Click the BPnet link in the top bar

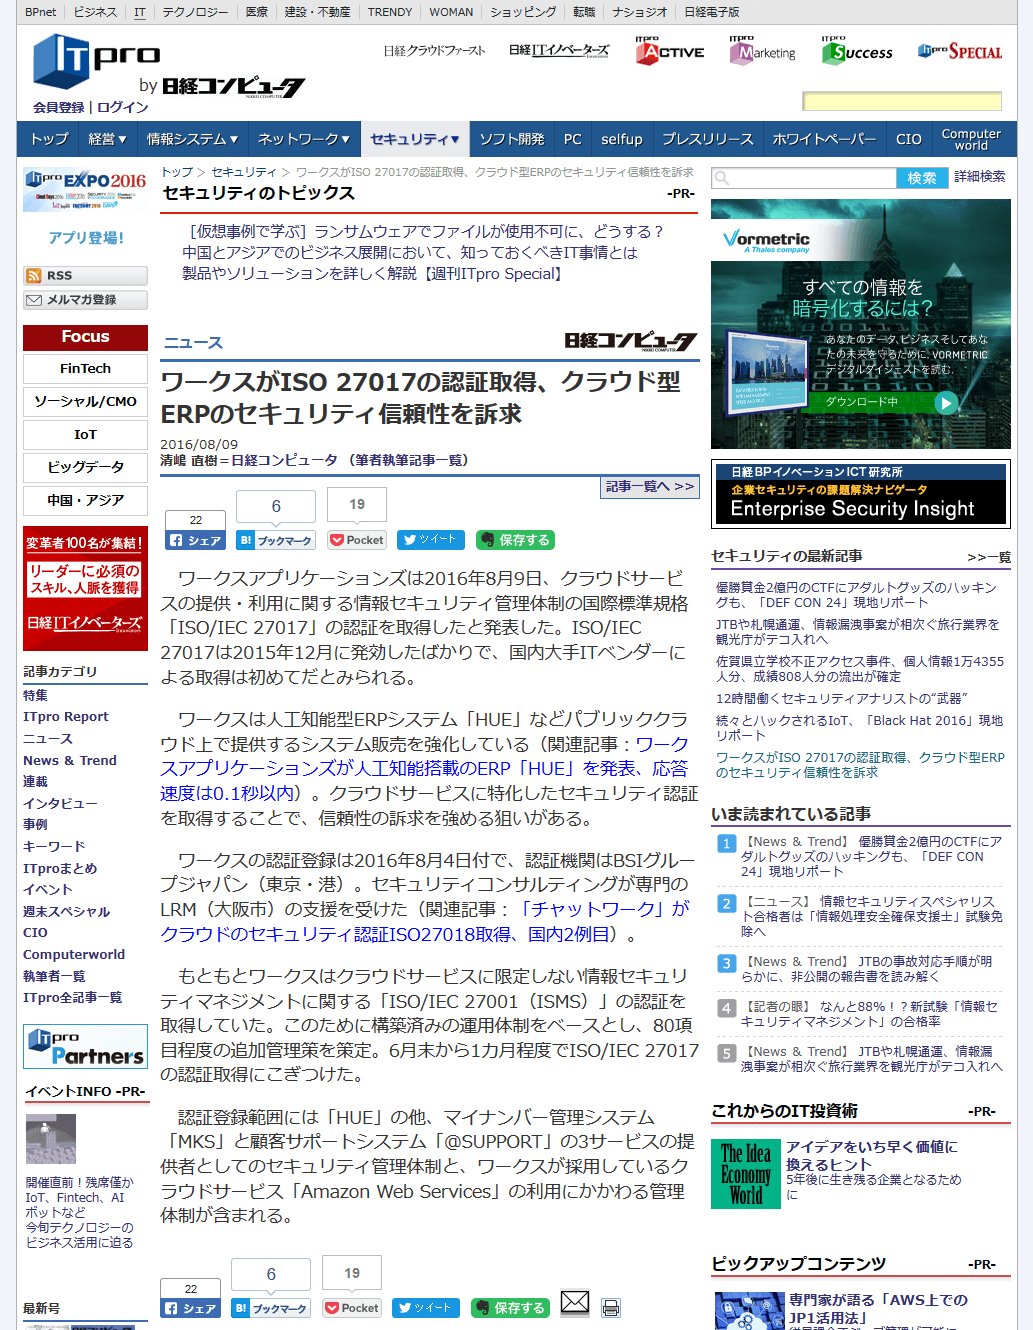[41, 12]
